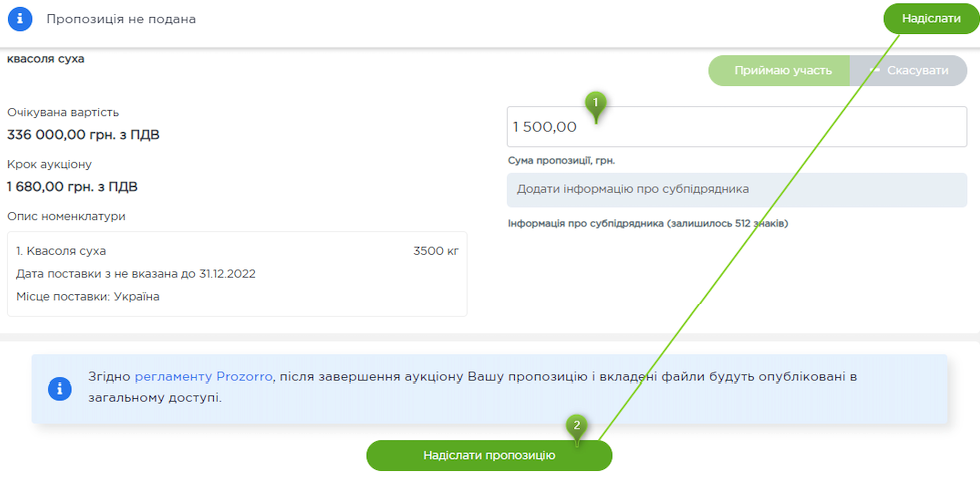The height and width of the screenshot is (478, 980).
Task: Click the info icon in the Prozorro notice
Action: pos(61,388)
